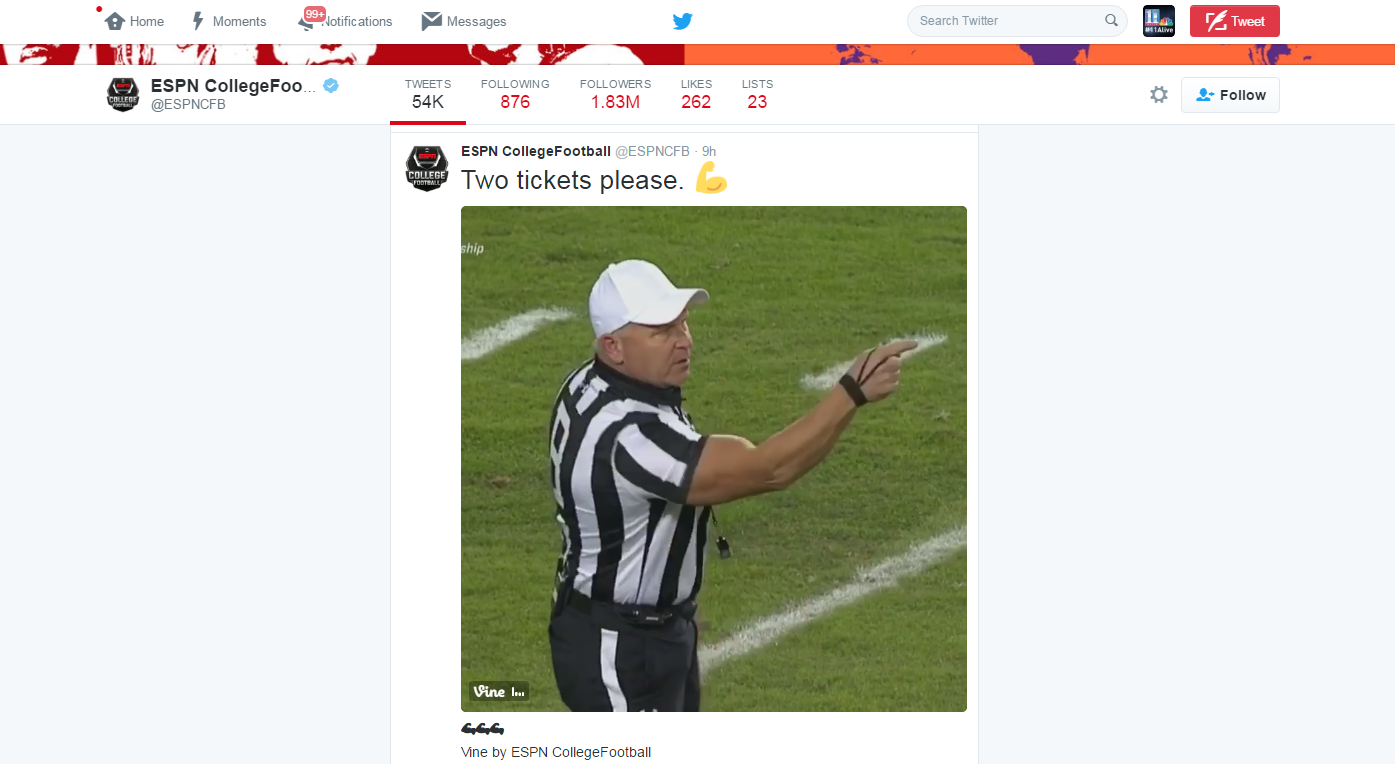Click the search magnifier icon
This screenshot has width=1395, height=764.
coord(1111,20)
